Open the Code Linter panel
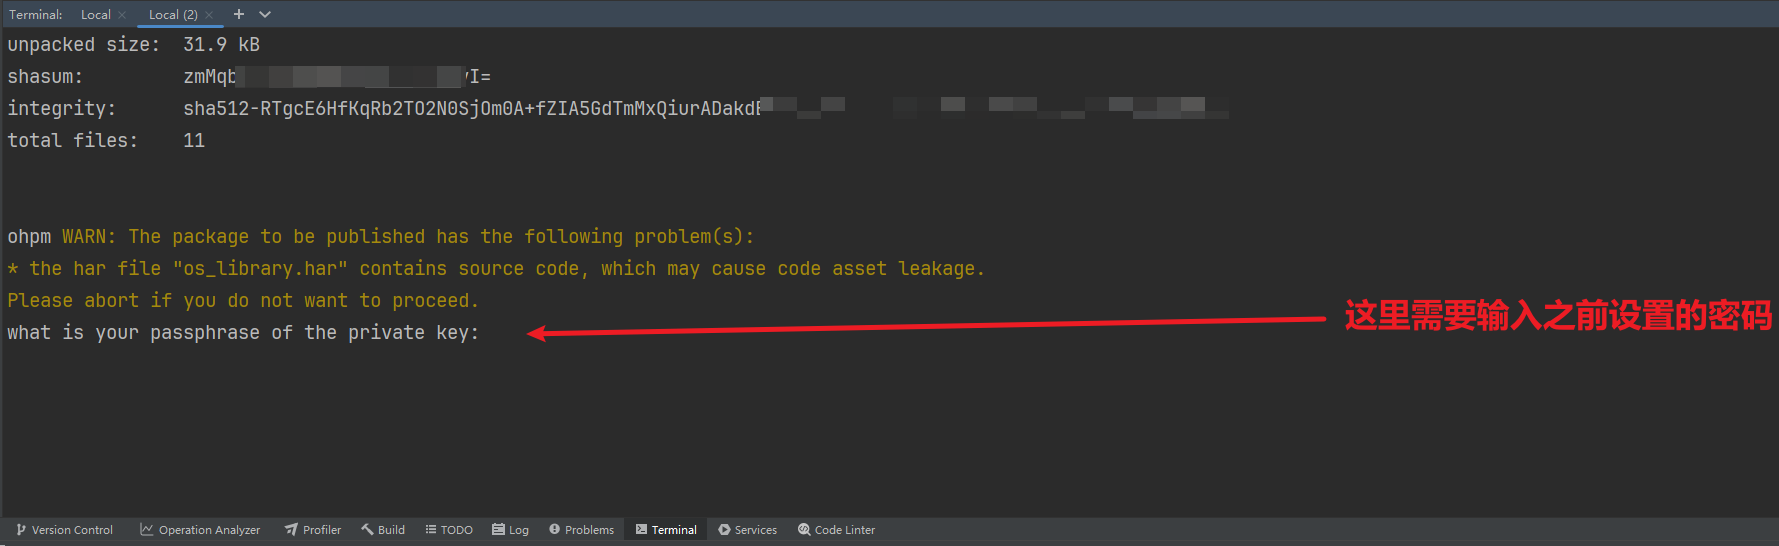This screenshot has width=1779, height=546. pos(836,530)
